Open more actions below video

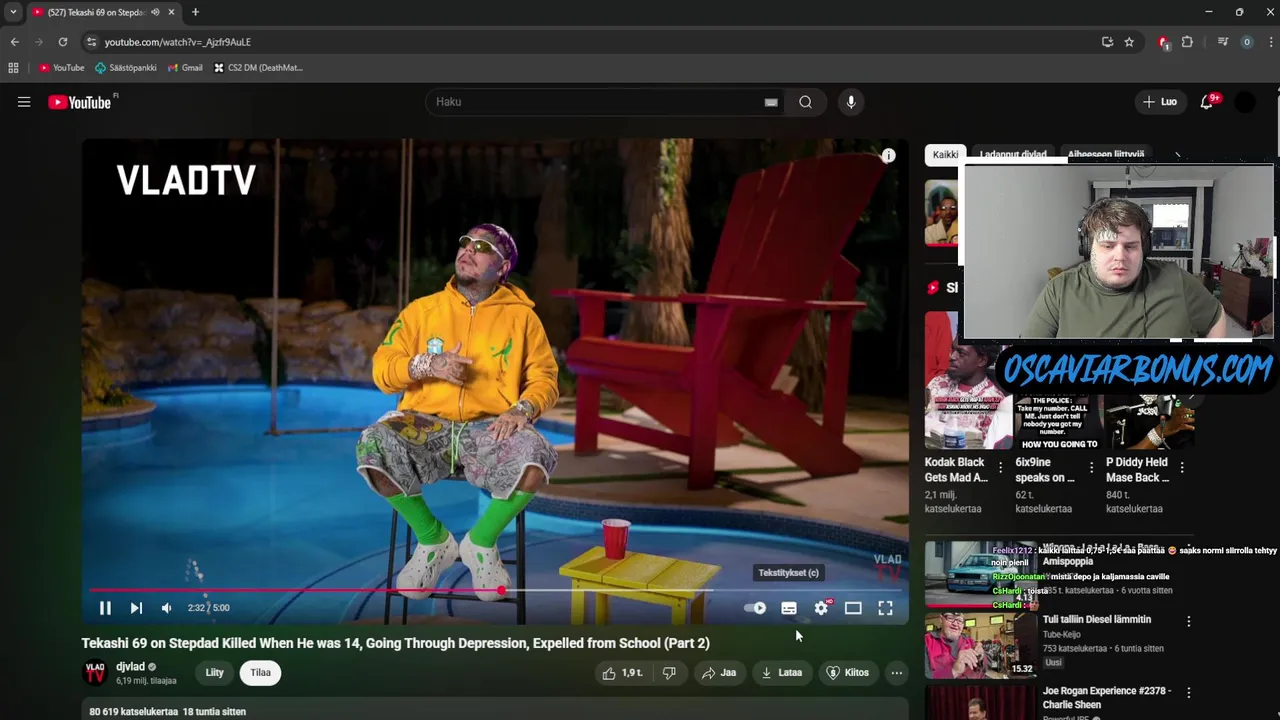coord(897,673)
